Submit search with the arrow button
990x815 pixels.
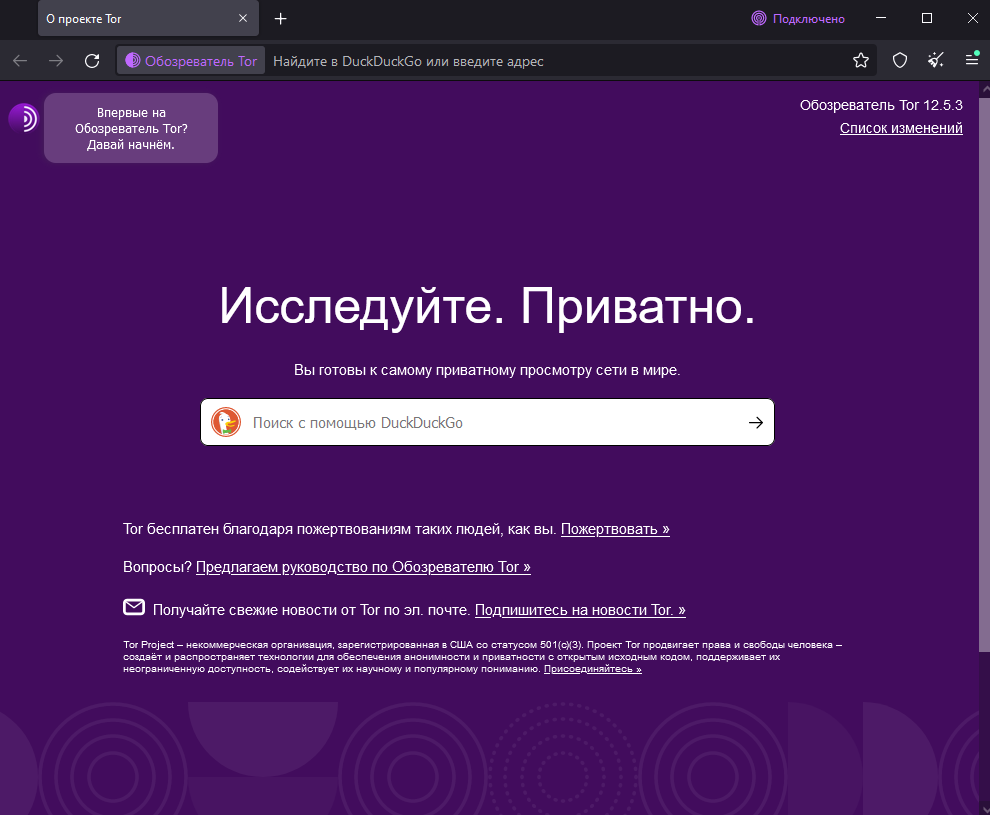tap(756, 422)
